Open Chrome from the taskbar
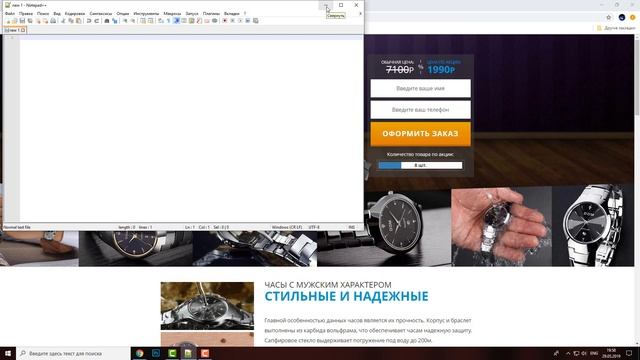The image size is (640, 360). click(140, 353)
